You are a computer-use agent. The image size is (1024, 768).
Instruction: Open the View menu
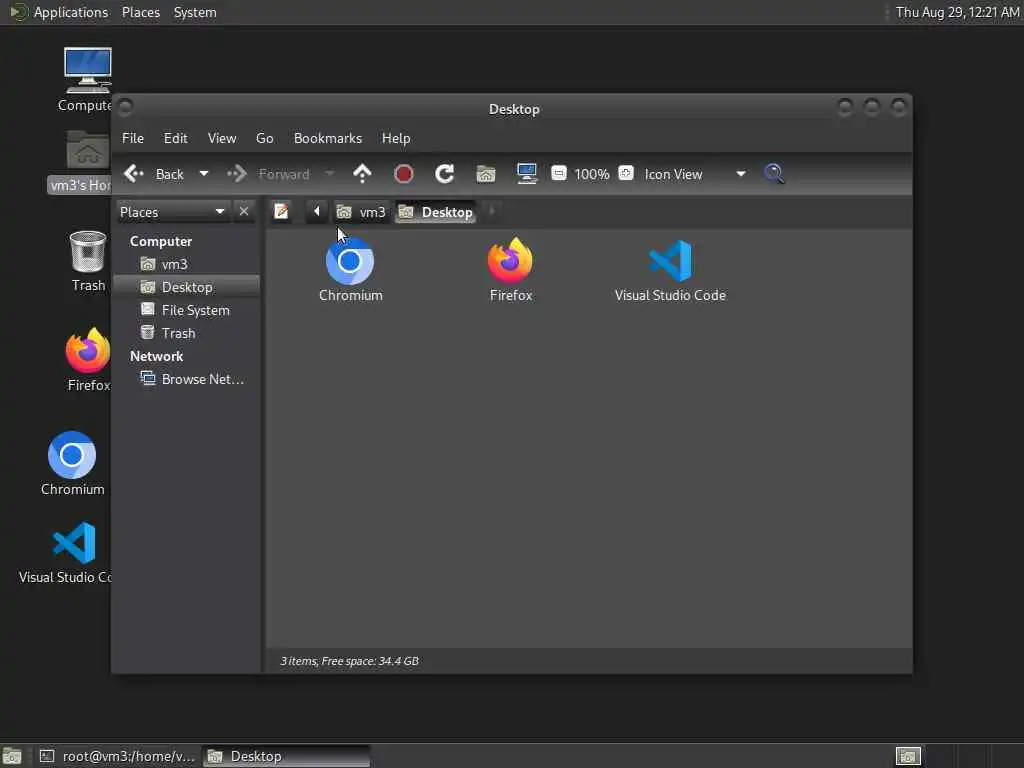[x=222, y=138]
